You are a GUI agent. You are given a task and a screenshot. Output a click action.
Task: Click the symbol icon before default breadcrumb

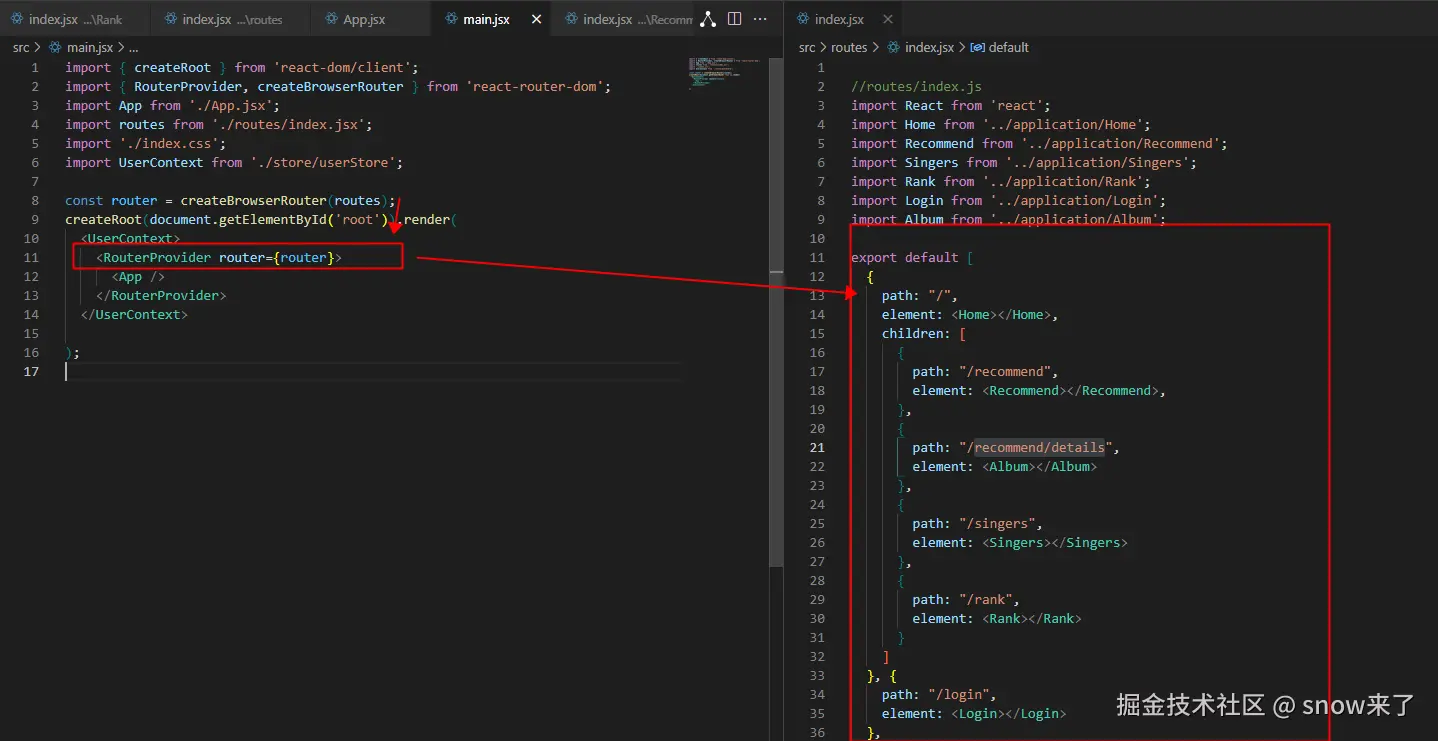978,47
